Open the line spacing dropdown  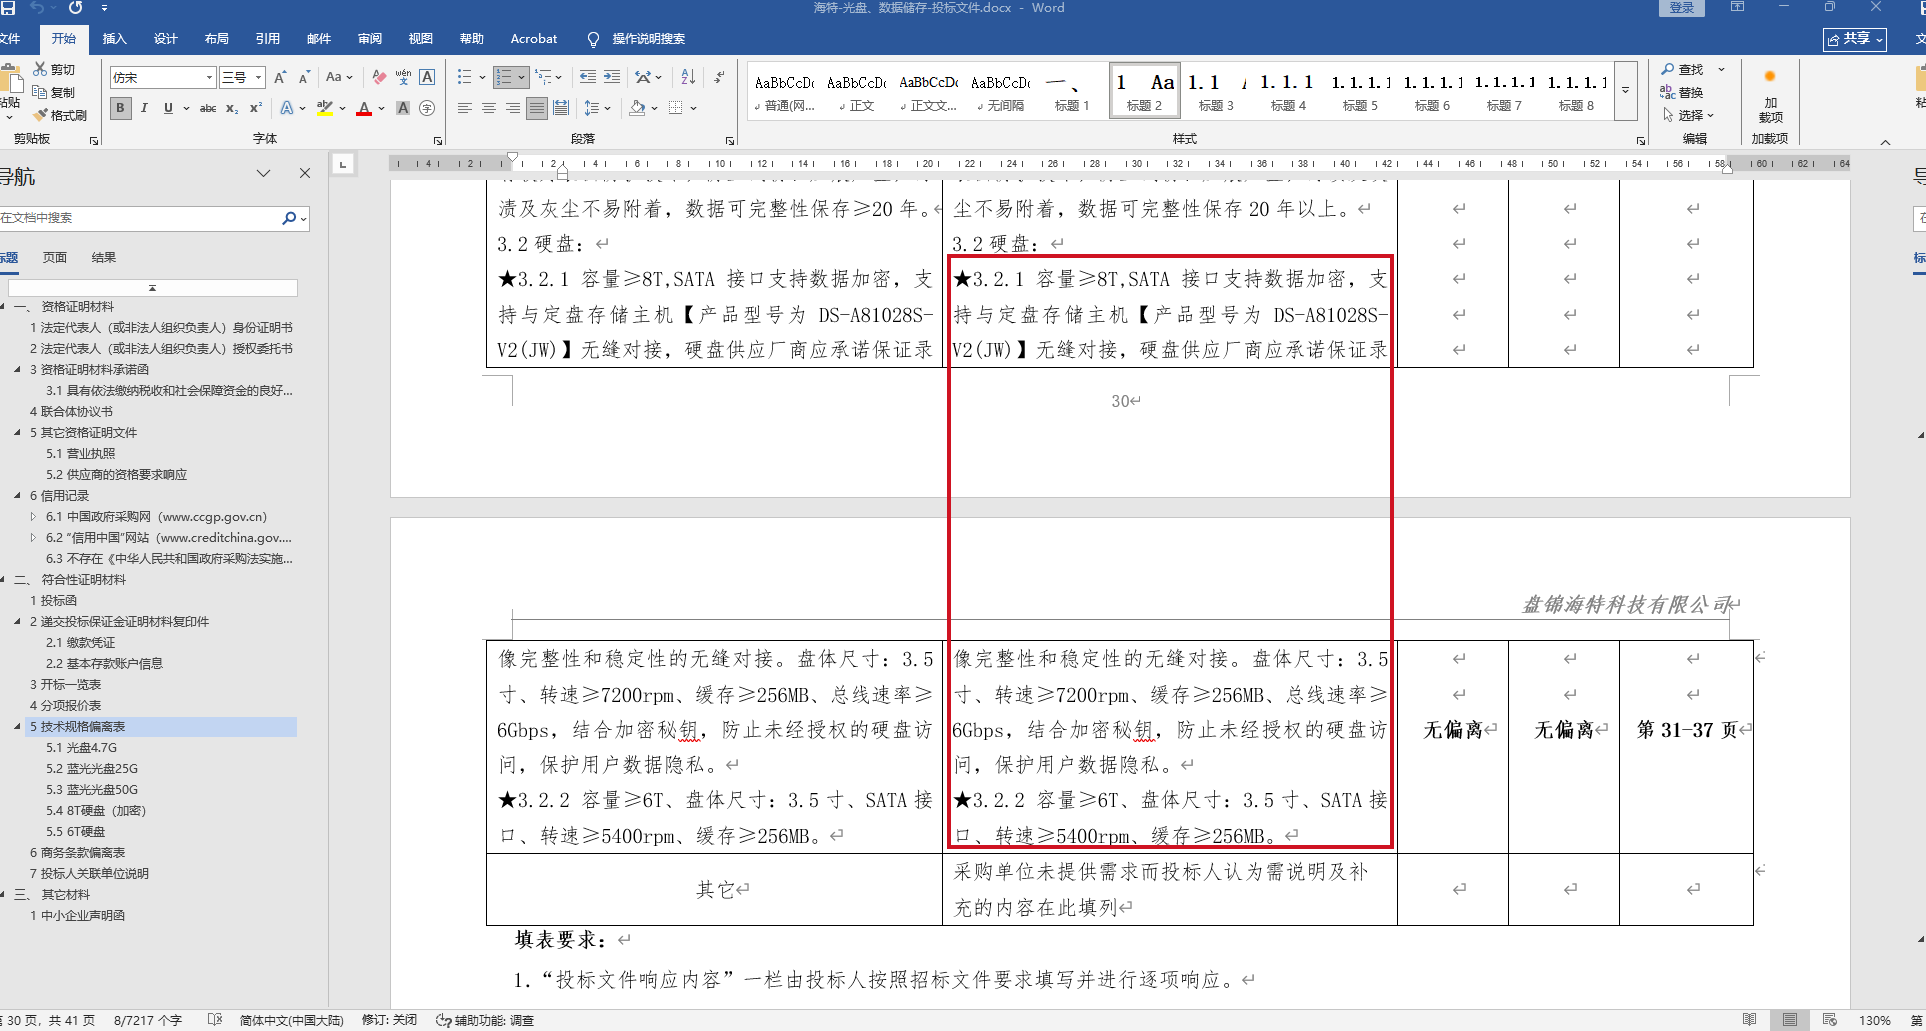click(597, 108)
